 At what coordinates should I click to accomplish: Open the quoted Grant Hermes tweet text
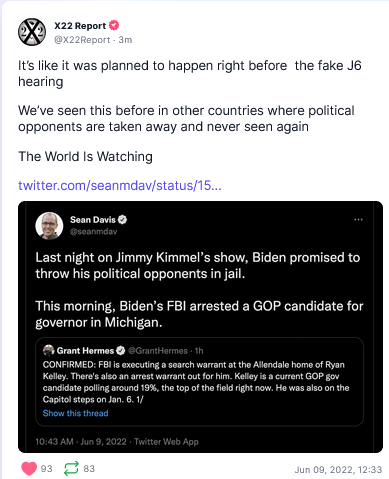coord(196,382)
